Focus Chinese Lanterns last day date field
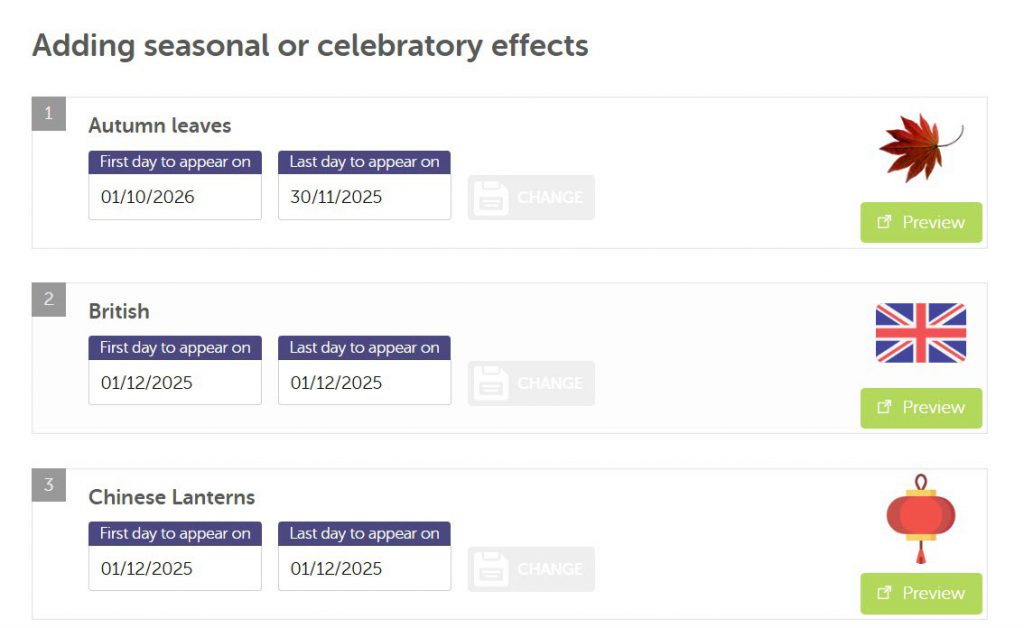 tap(364, 568)
